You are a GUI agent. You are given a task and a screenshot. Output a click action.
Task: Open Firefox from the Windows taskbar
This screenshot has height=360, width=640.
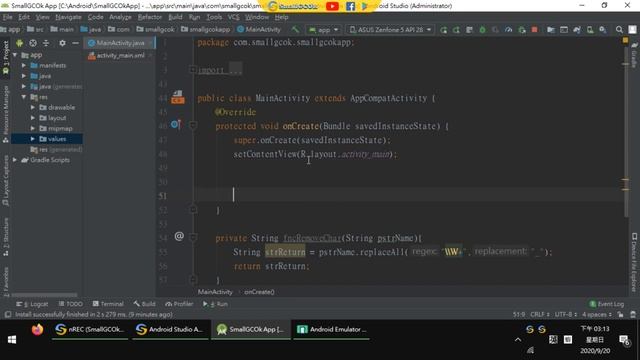point(37,329)
